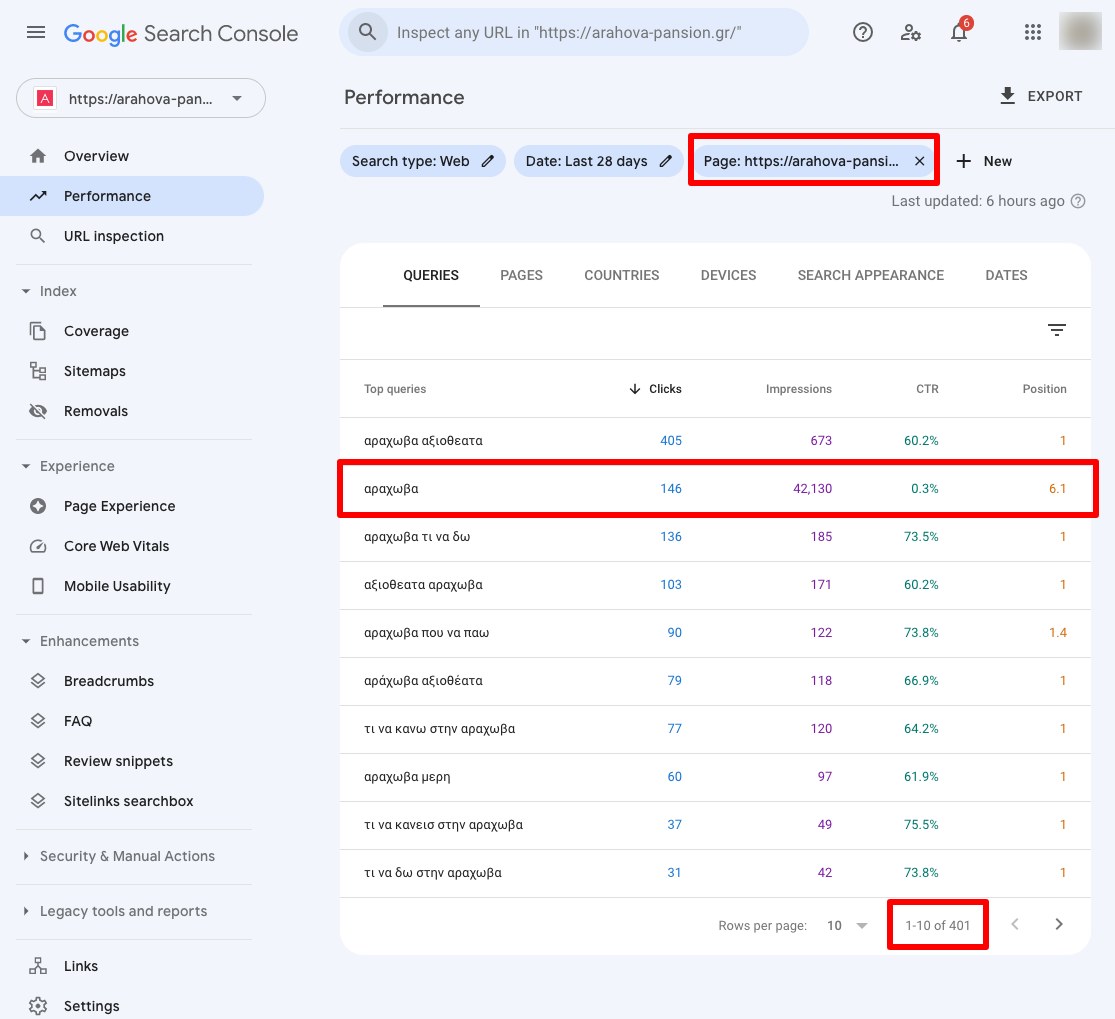
Task: Open the Performance sidebar item
Action: pos(132,196)
